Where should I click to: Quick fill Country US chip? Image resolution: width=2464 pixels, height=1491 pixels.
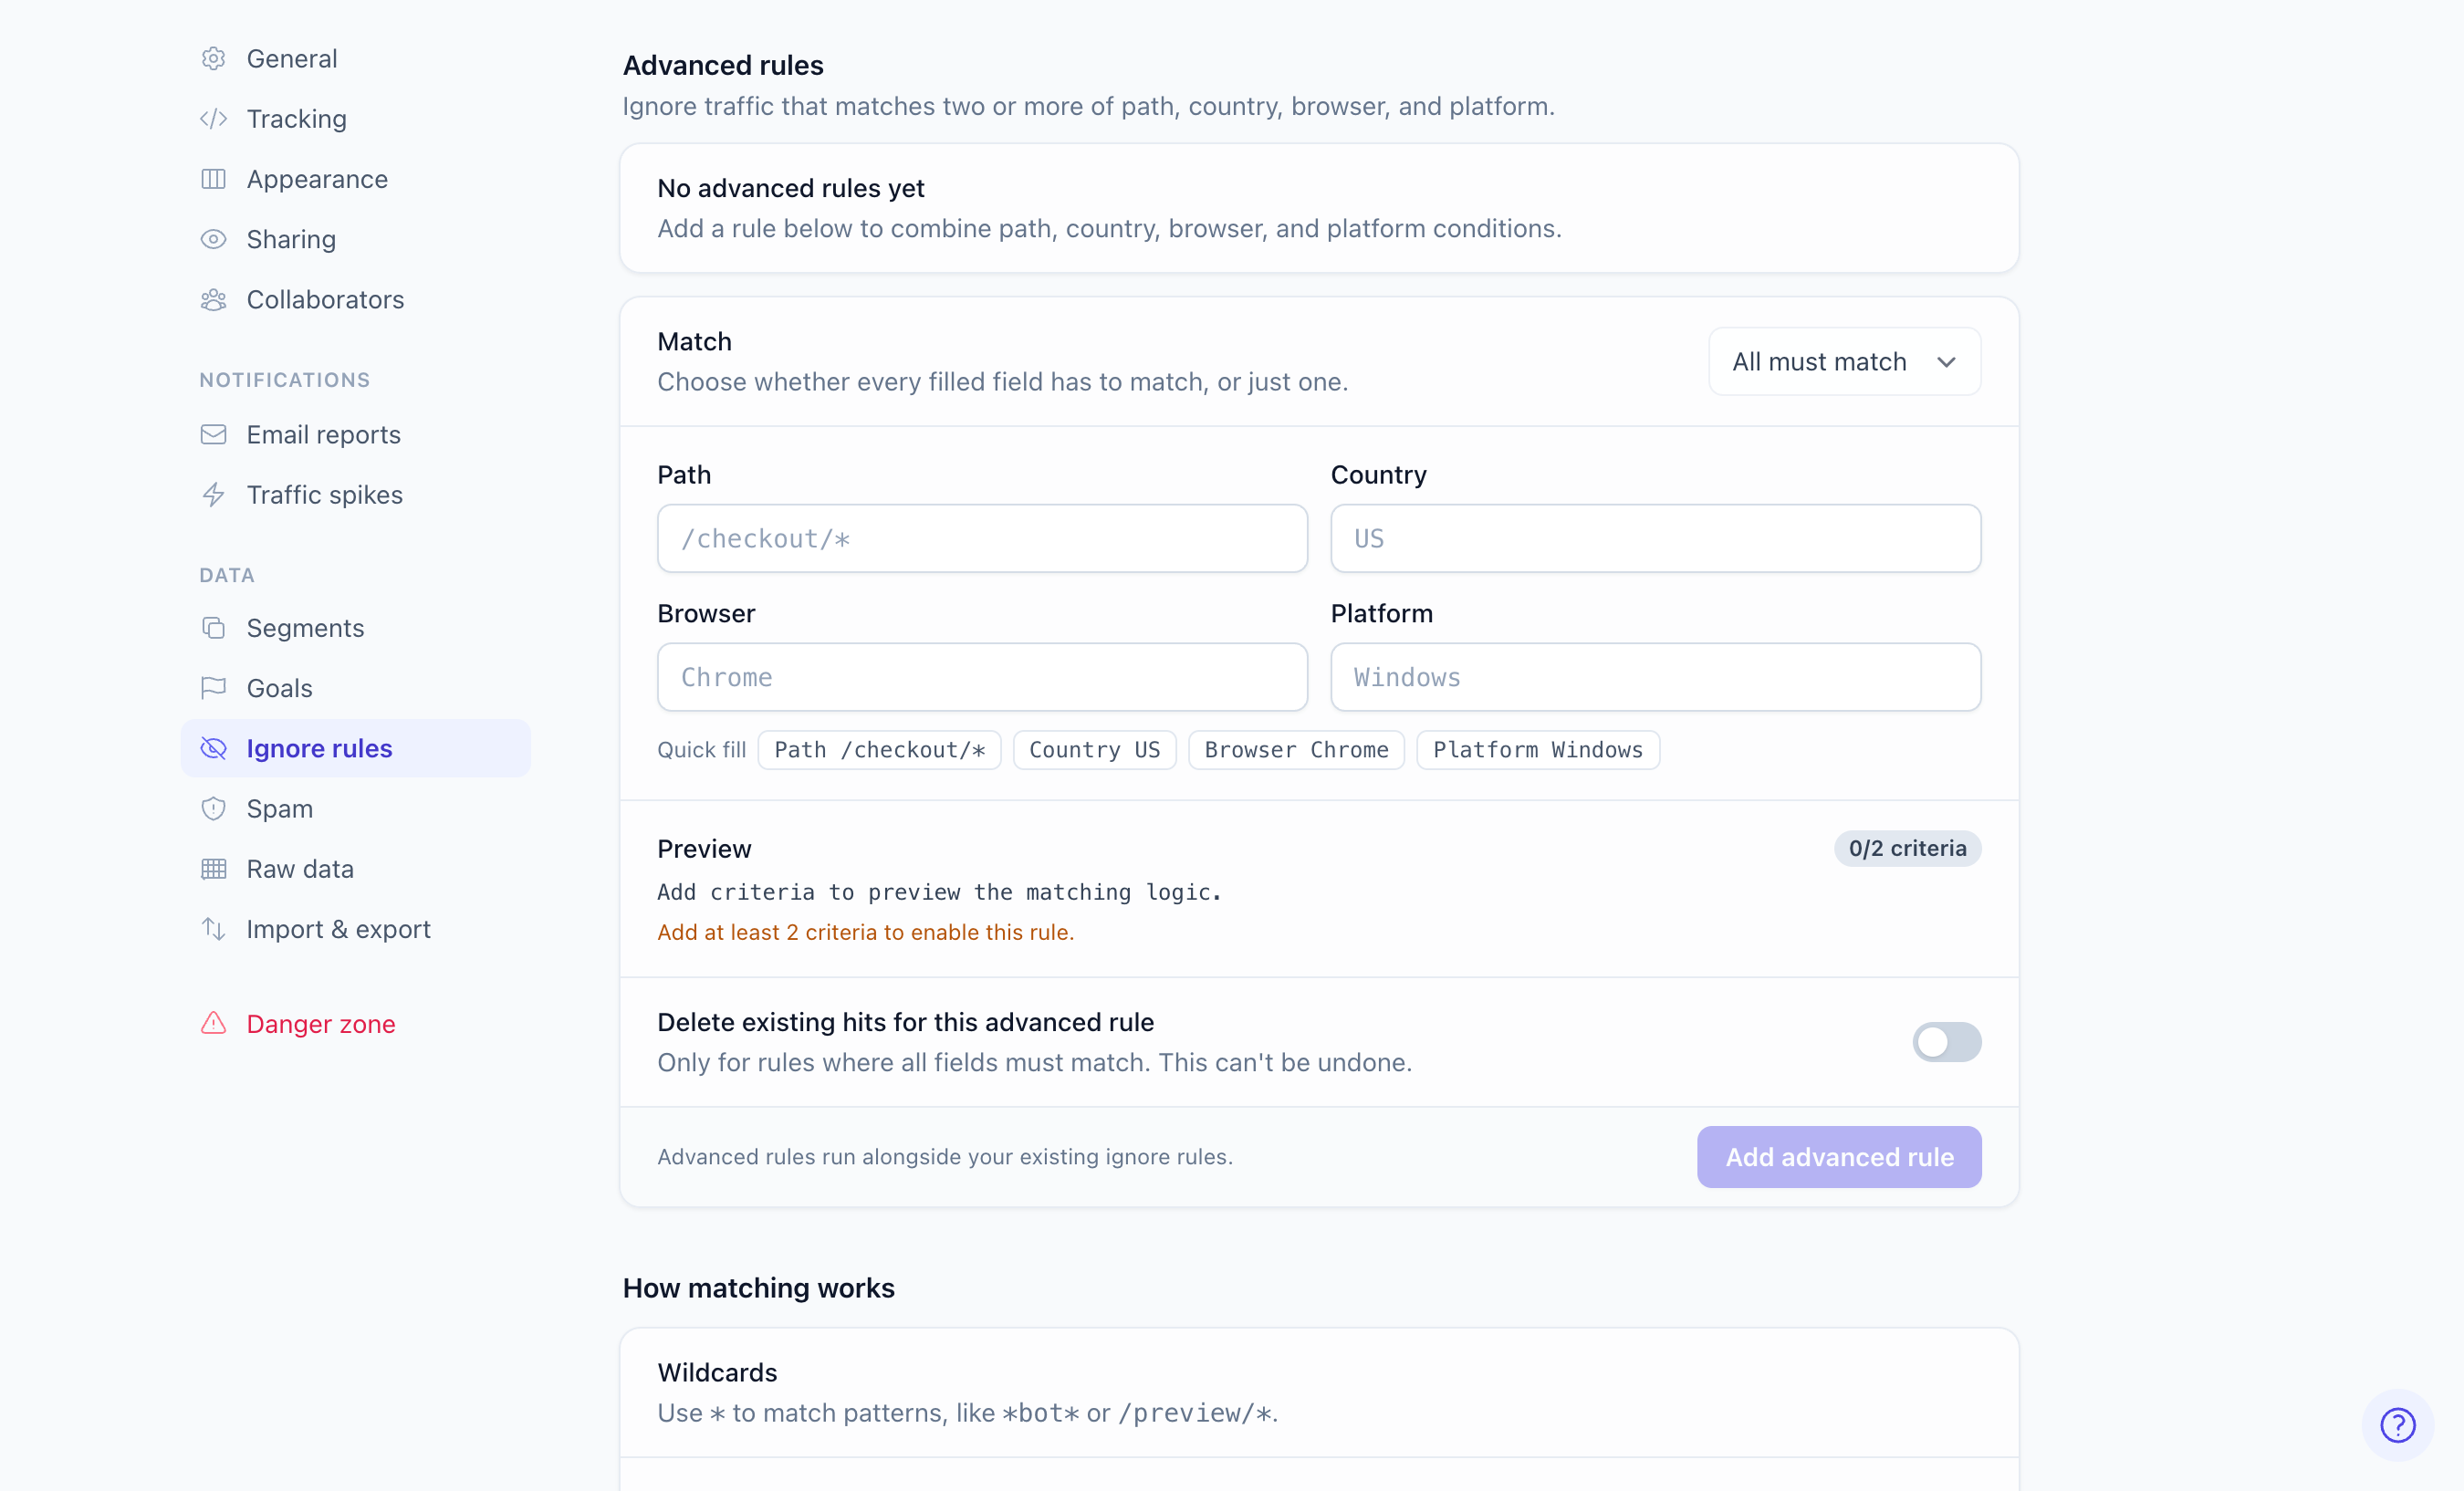[x=1094, y=749]
